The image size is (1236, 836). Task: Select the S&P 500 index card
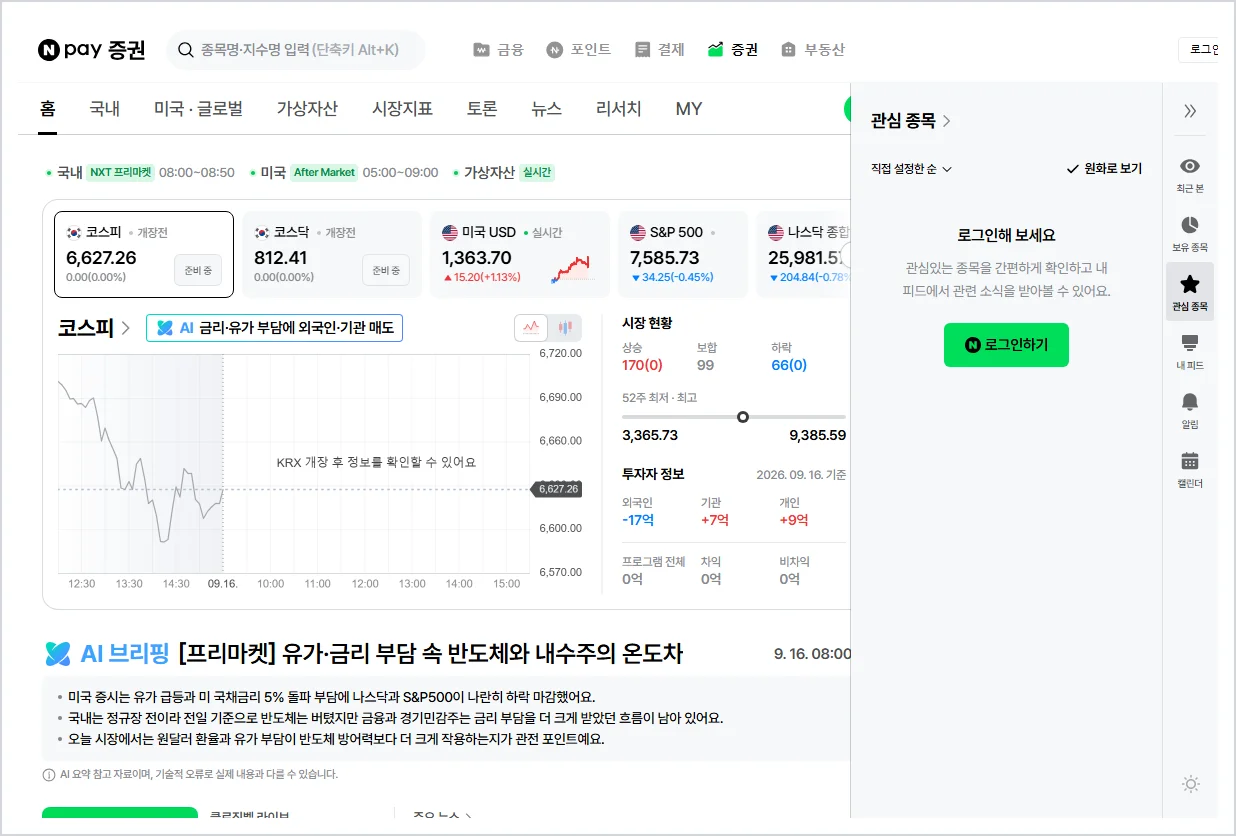pyautogui.click(x=682, y=254)
